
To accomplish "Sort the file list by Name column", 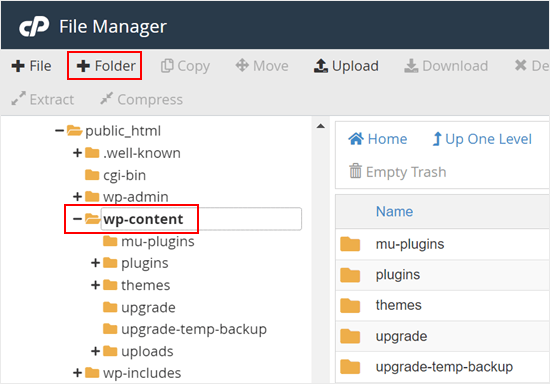I will coord(394,211).
